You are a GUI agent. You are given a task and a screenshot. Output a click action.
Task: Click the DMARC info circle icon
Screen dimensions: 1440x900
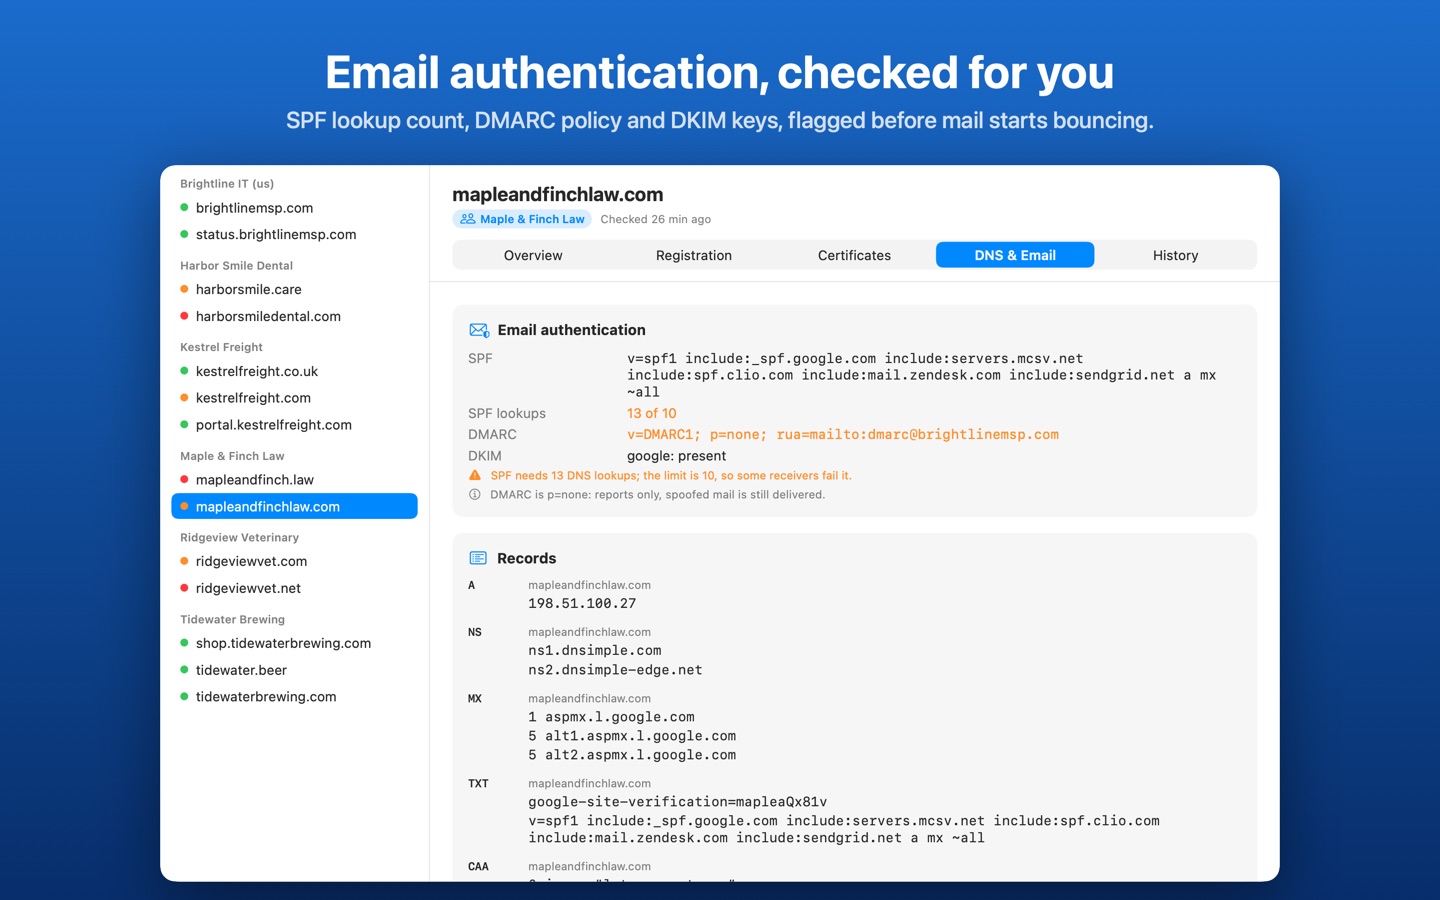475,494
